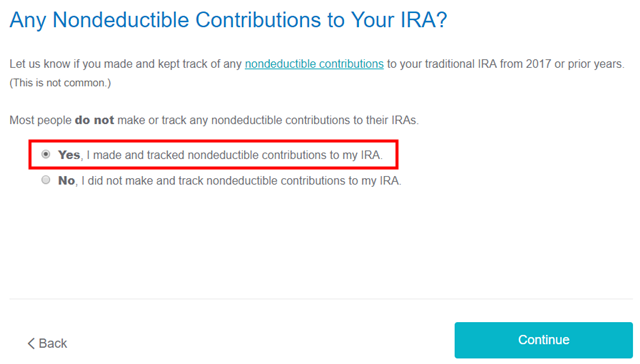This screenshot has width=640, height=364.
Task: Select the Yes radio button circle
Action: [46, 154]
